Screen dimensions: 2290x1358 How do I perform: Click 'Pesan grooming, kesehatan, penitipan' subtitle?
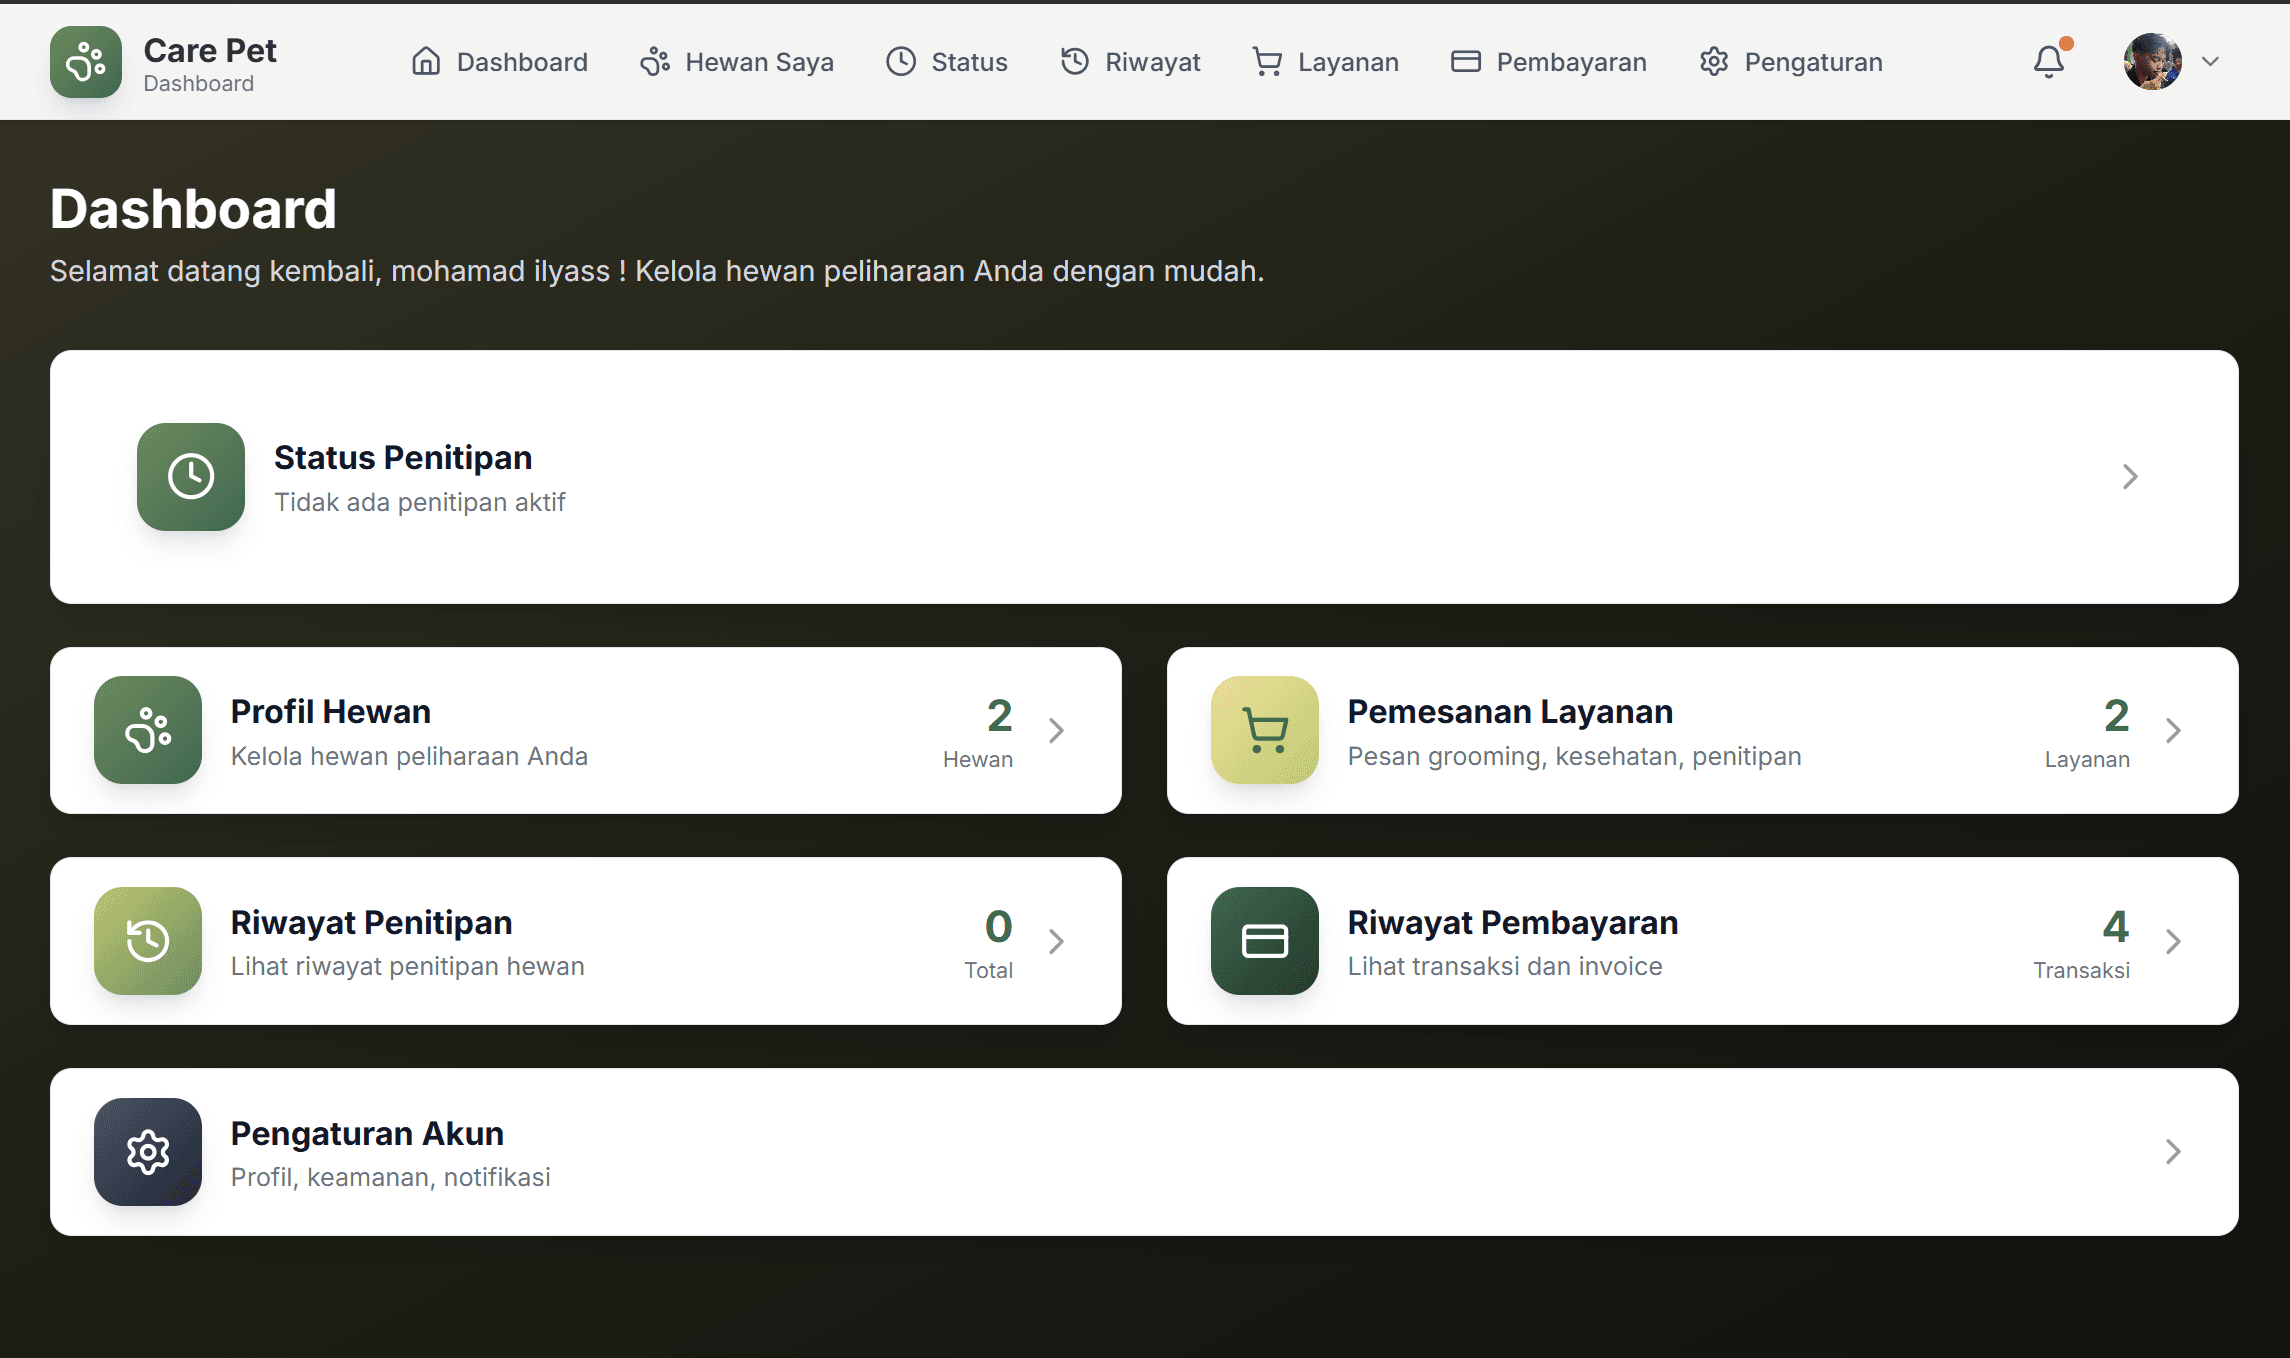point(1574,756)
